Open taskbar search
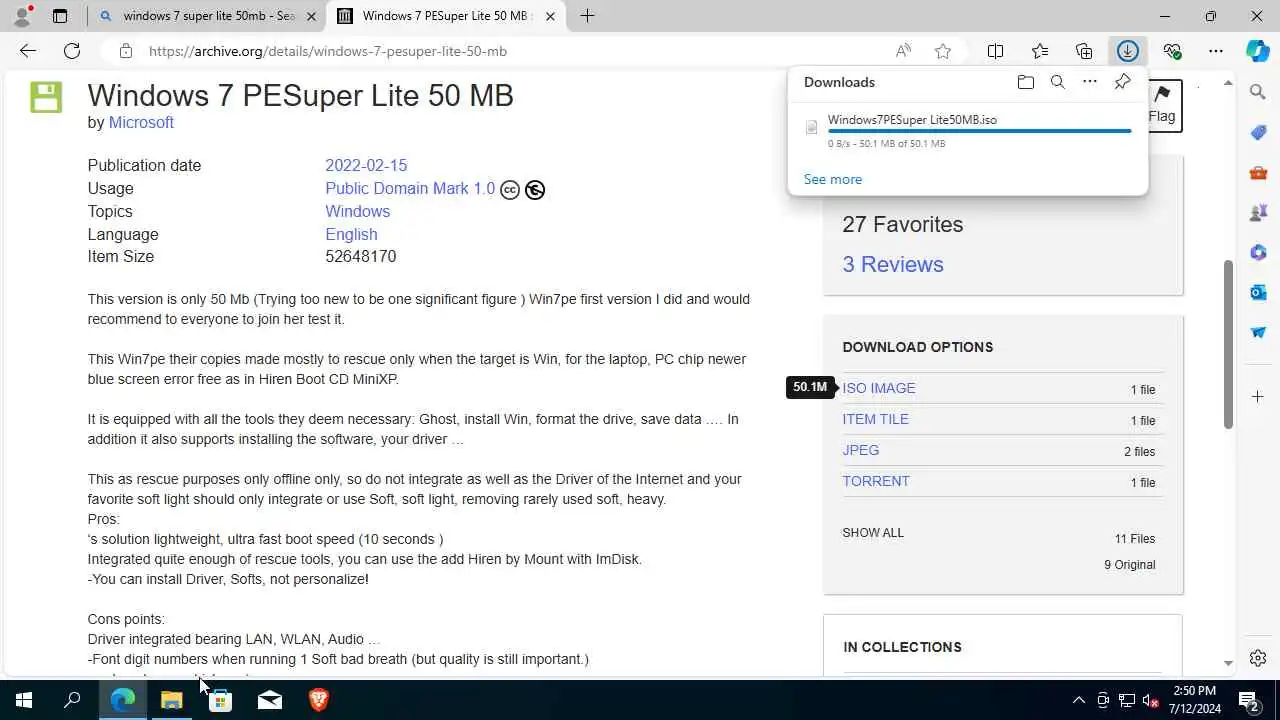Viewport: 1280px width, 720px height. coord(72,700)
